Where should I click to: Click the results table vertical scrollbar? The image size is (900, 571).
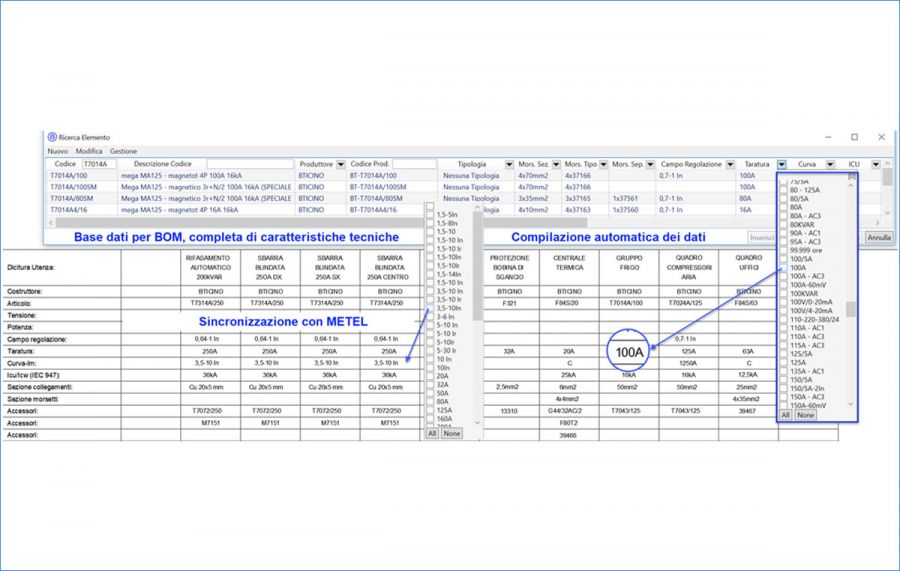887,188
